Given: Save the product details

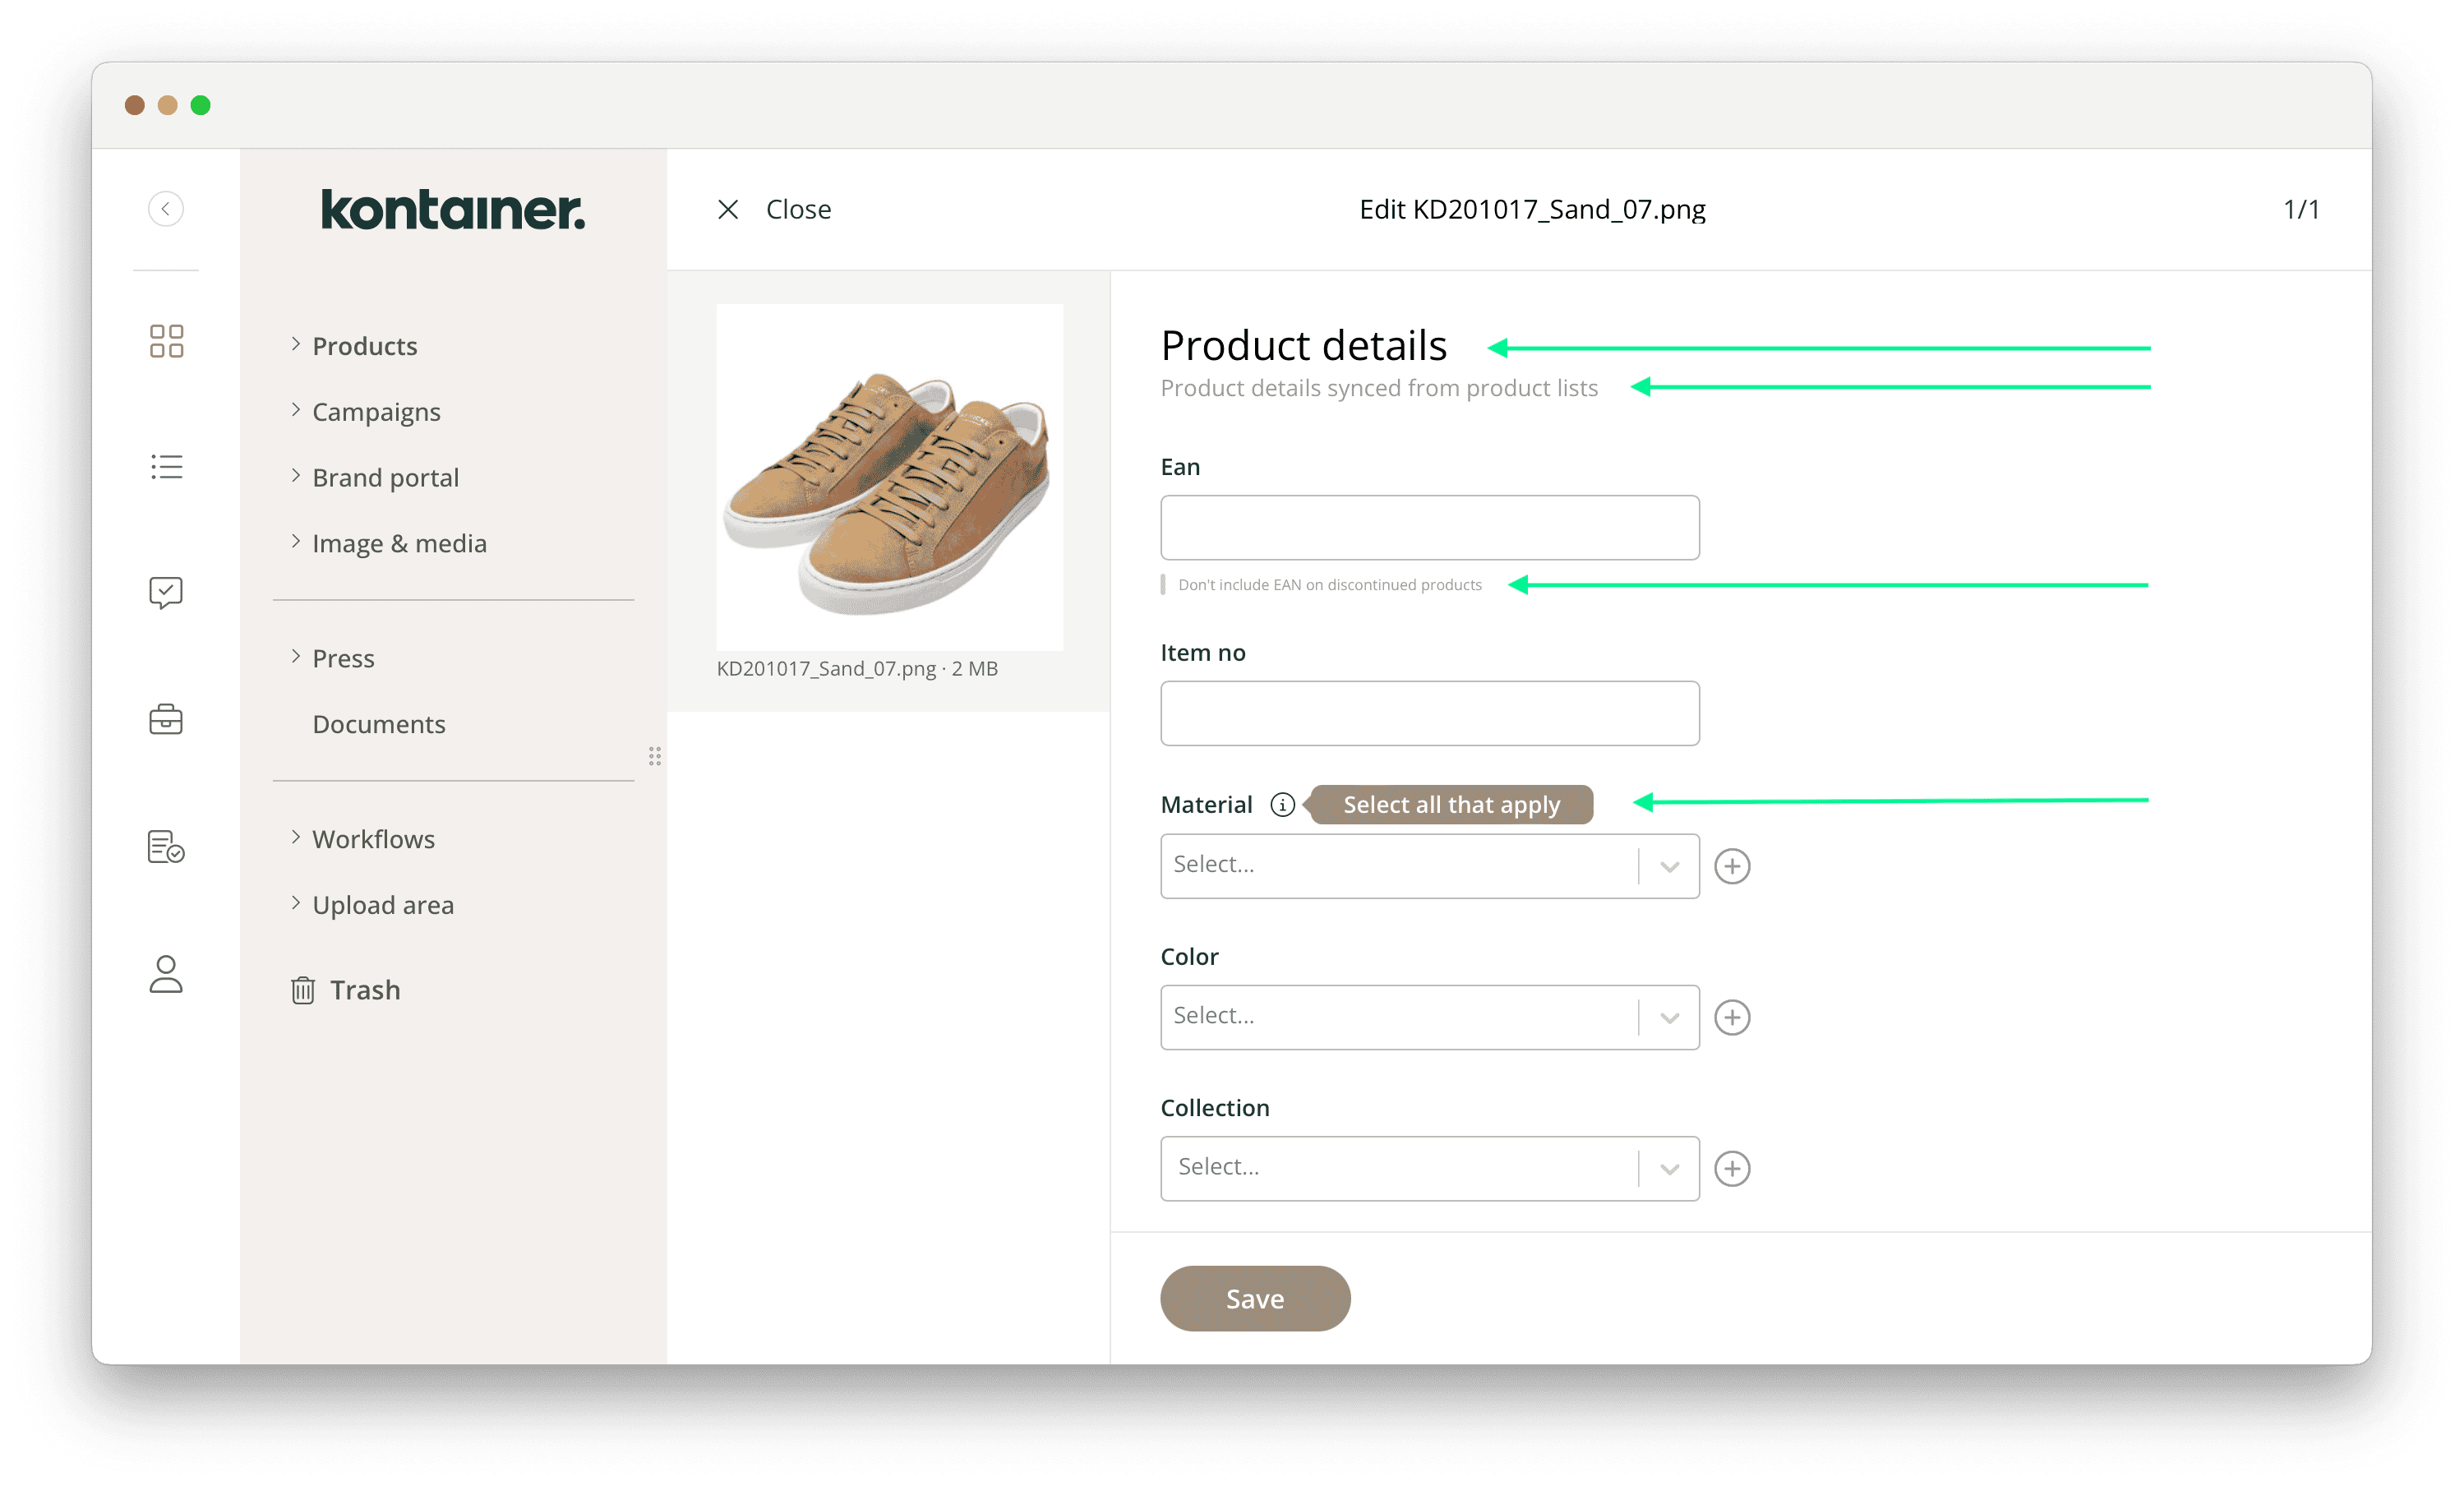Looking at the screenshot, I should click(x=1255, y=1299).
